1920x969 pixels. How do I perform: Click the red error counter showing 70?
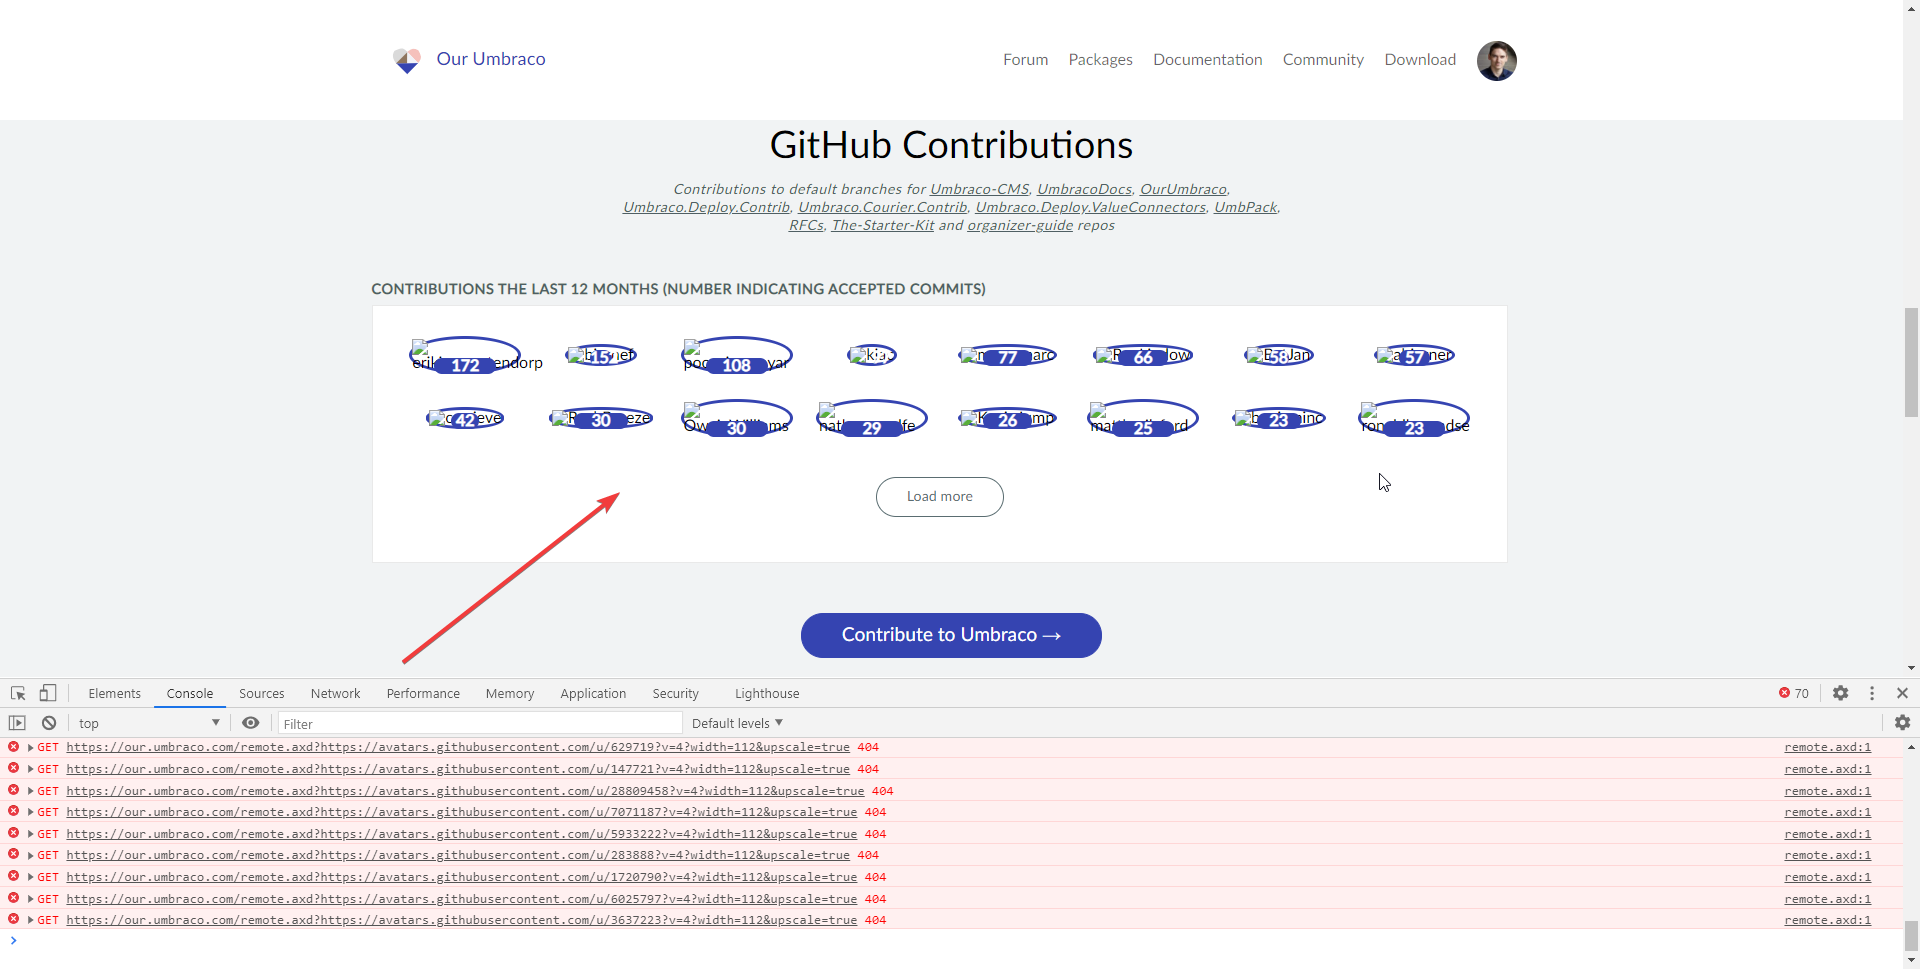[x=1793, y=693]
